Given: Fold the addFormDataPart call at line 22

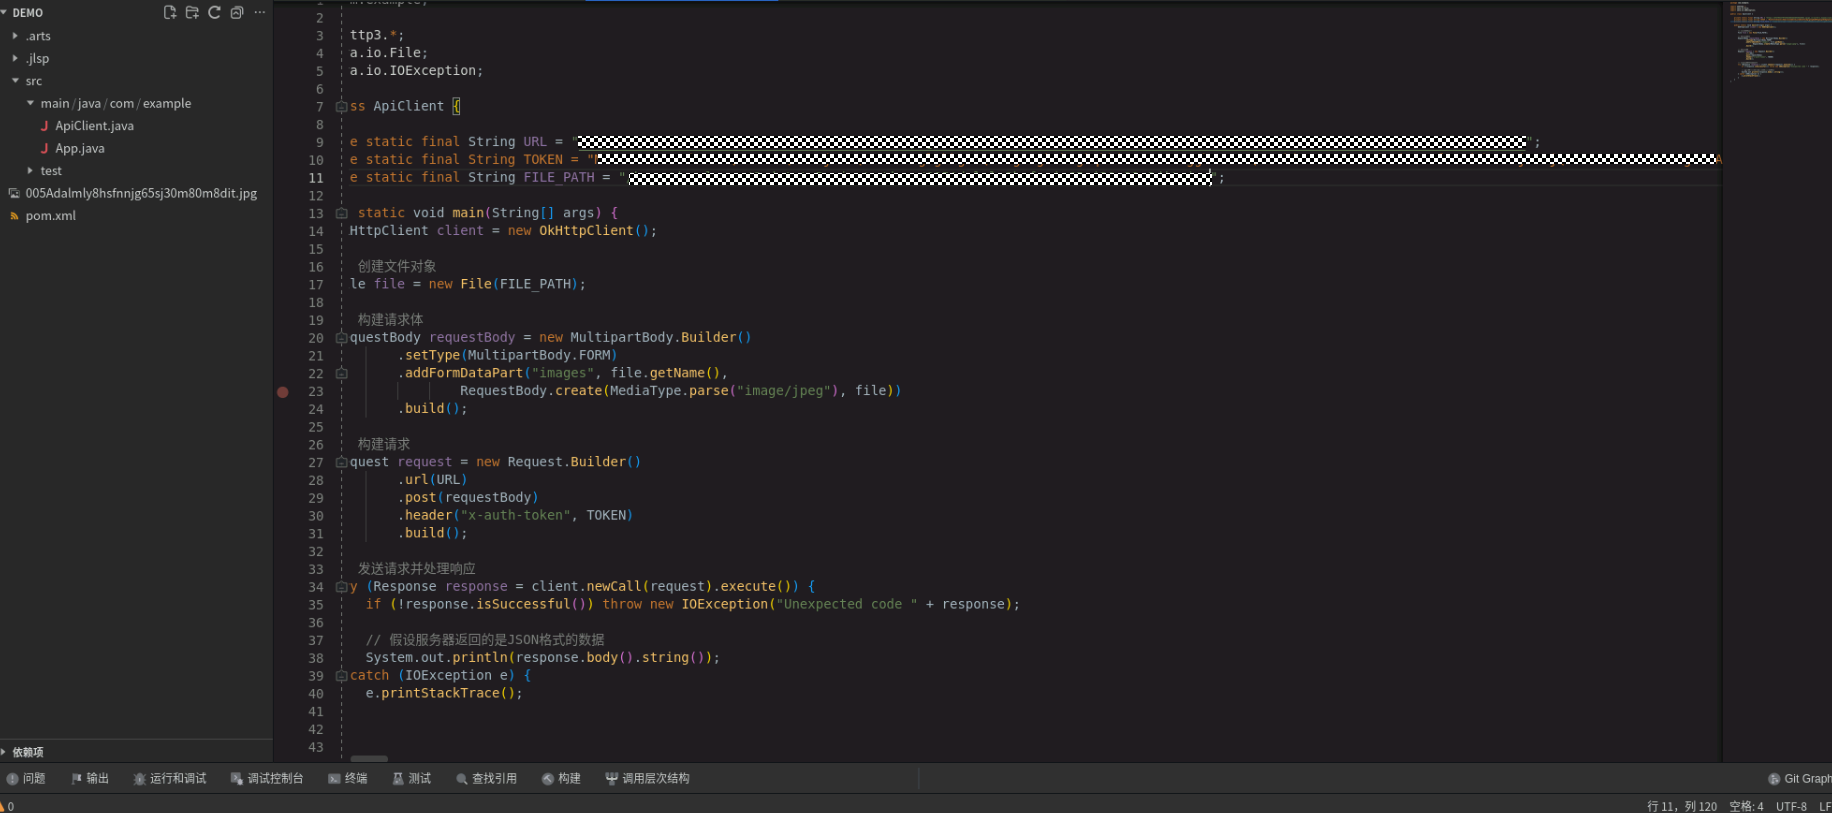Looking at the screenshot, I should (x=342, y=374).
